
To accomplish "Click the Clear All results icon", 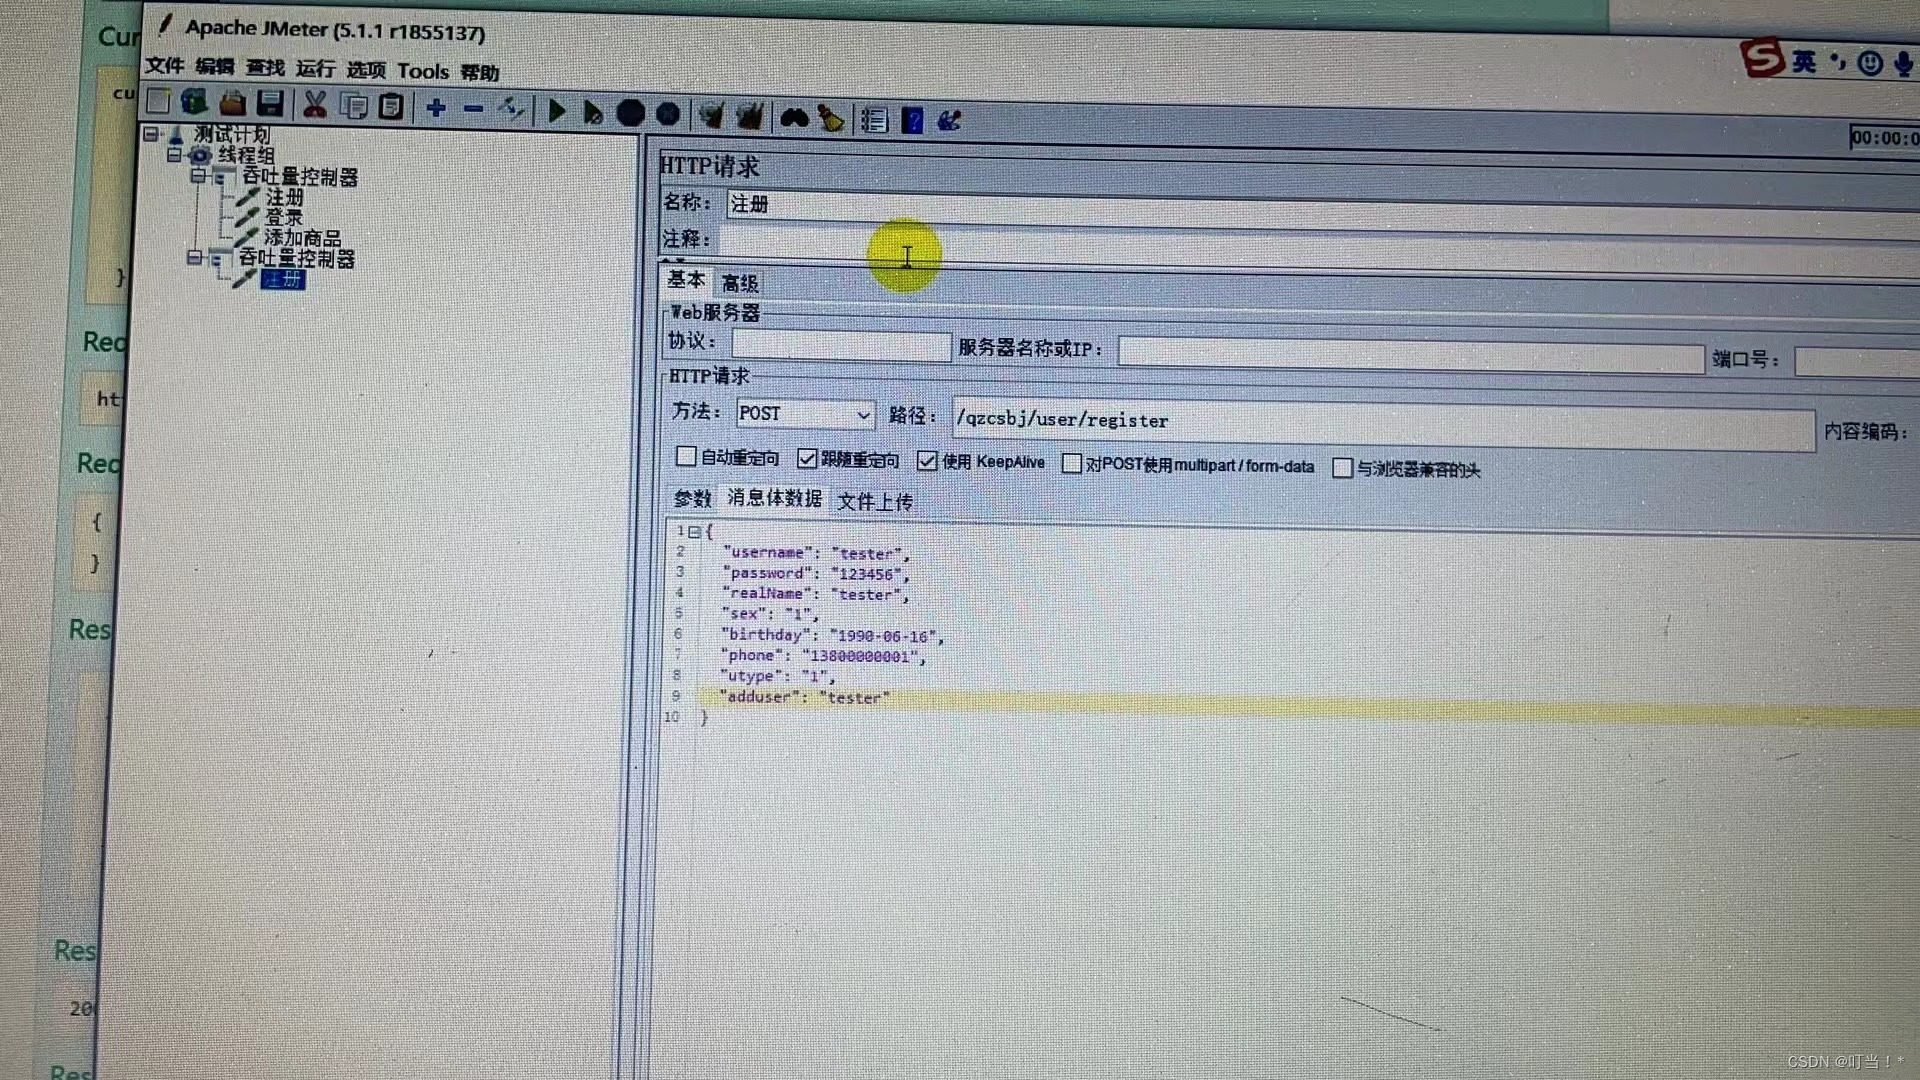I will pos(749,117).
